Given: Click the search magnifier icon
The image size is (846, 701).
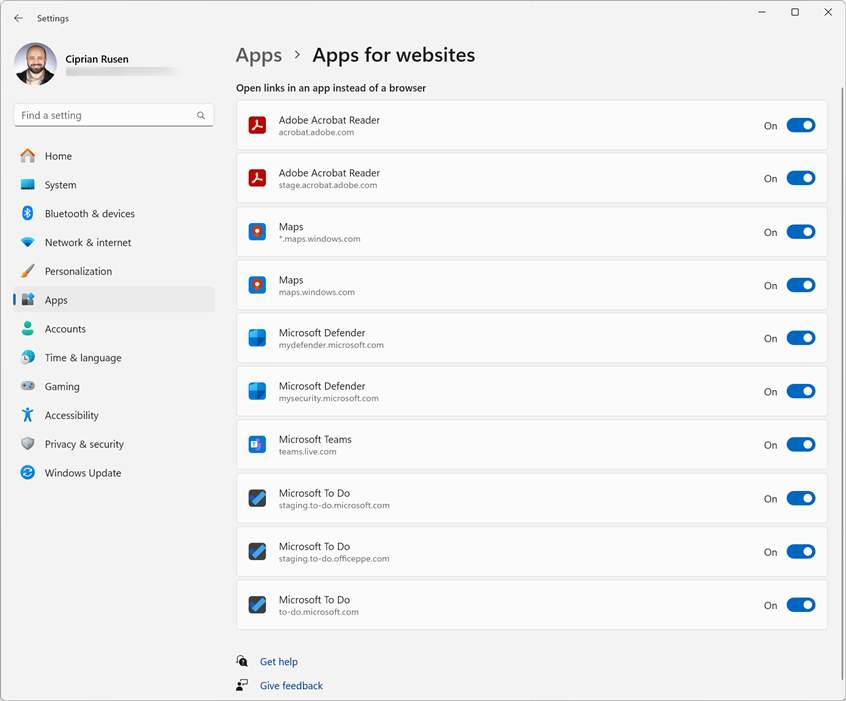Looking at the screenshot, I should pyautogui.click(x=201, y=116).
